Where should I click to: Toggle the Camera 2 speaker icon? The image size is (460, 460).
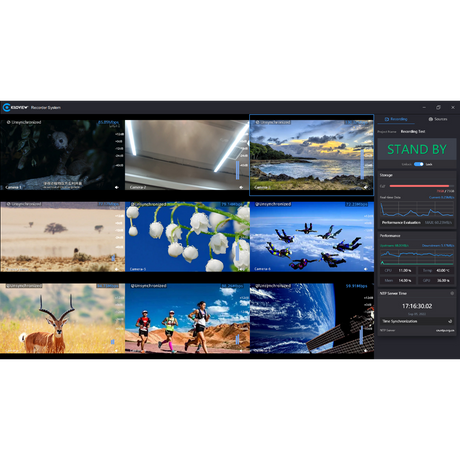pos(241,187)
